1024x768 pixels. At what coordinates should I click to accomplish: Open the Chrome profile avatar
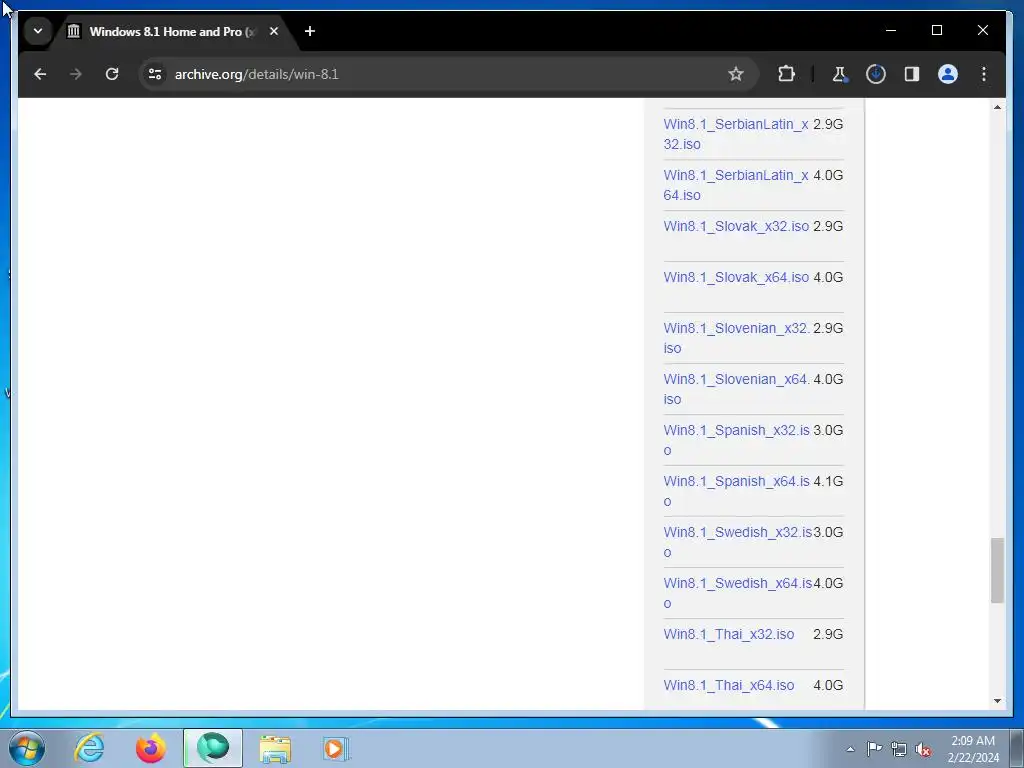pyautogui.click(x=948, y=74)
